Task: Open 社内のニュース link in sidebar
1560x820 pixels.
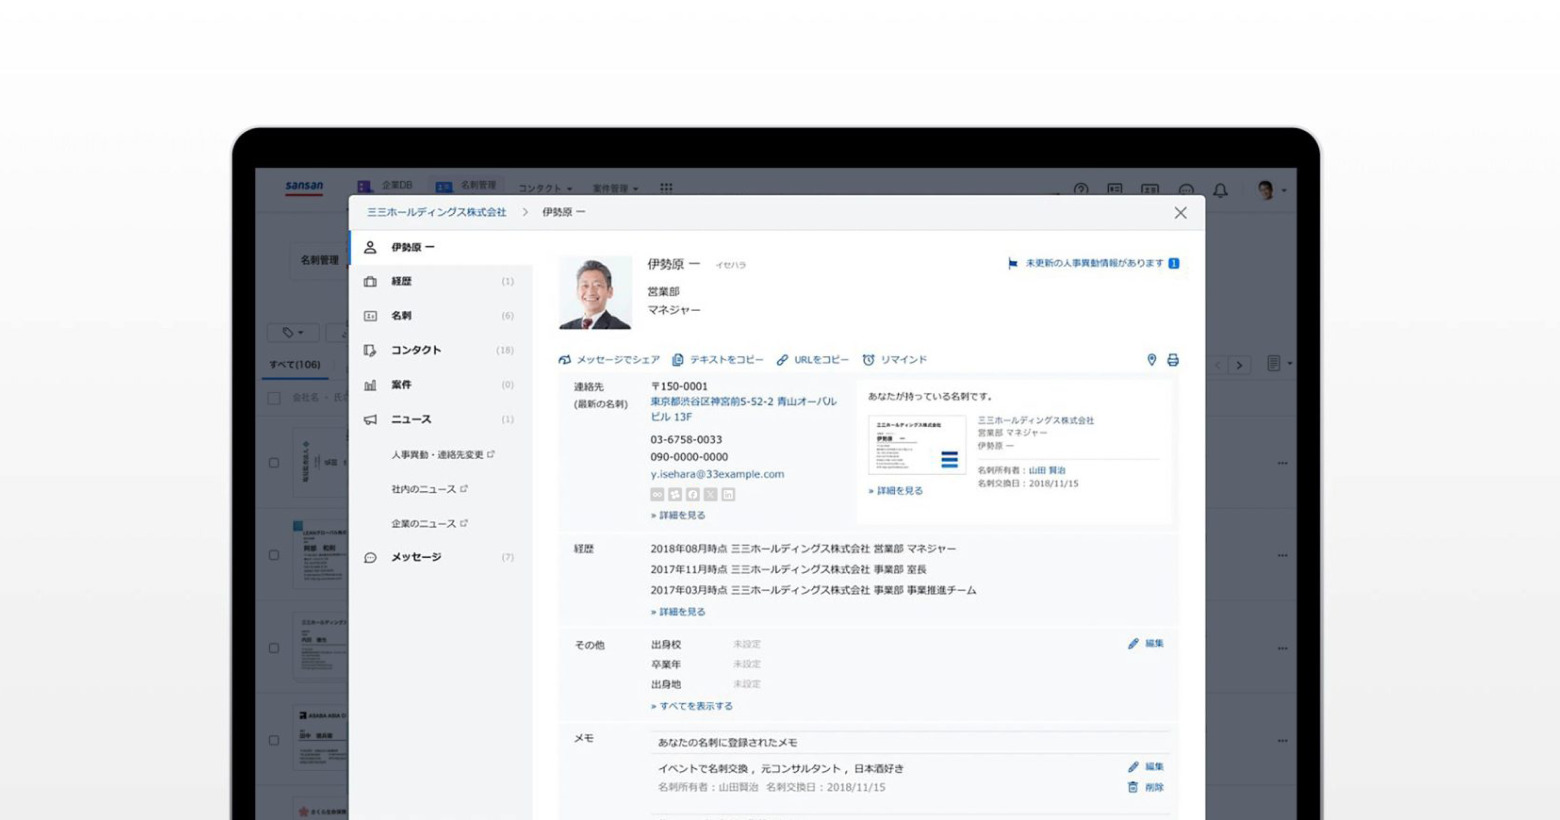Action: pyautogui.click(x=429, y=489)
